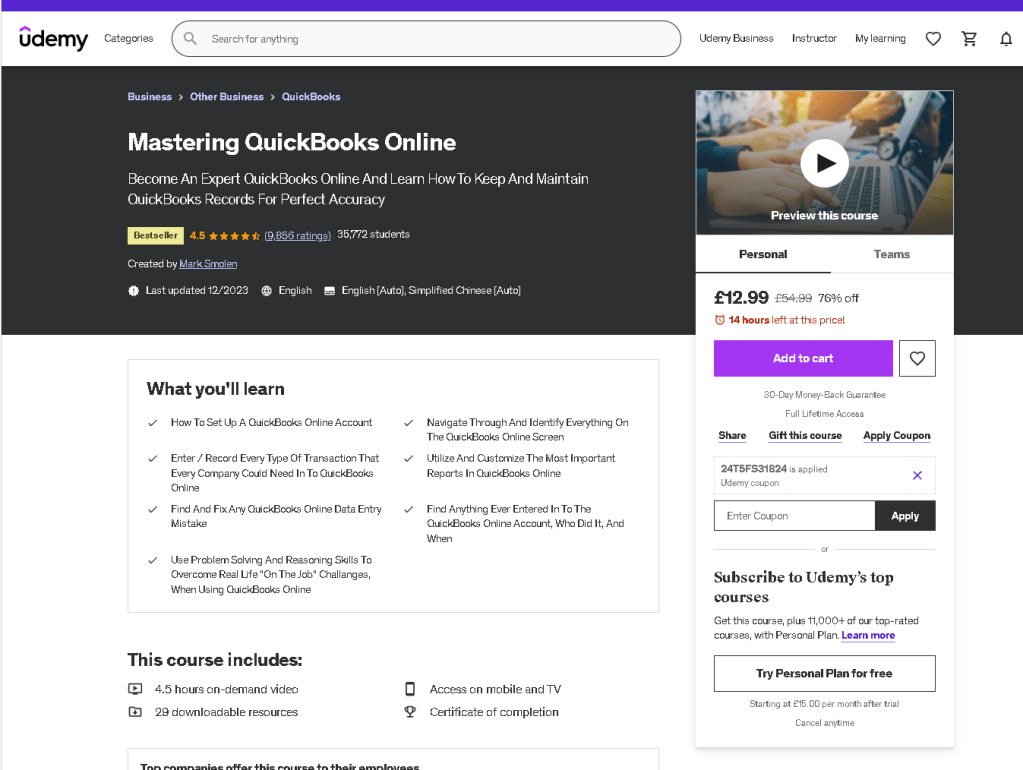
Task: Click the five-star rating icons
Action: coord(234,236)
